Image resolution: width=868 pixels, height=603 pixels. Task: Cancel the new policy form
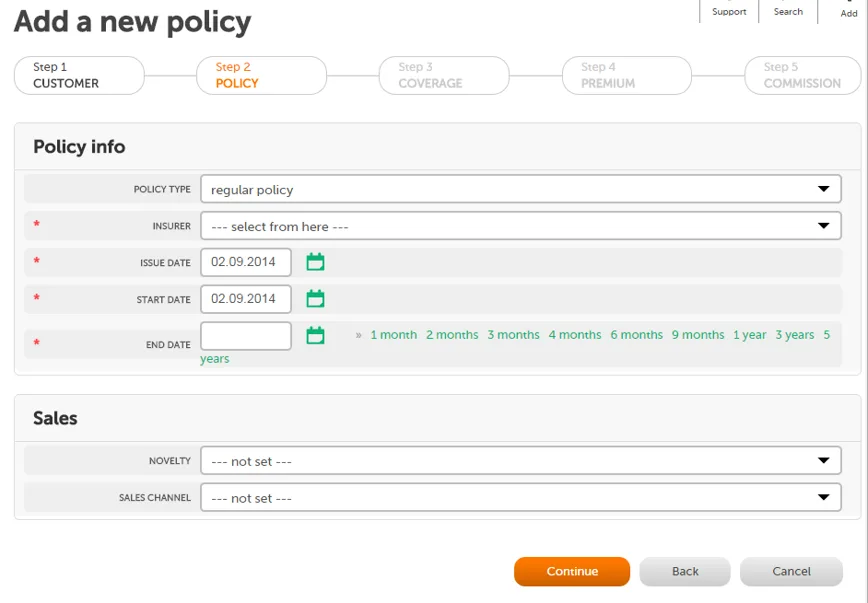click(x=791, y=571)
